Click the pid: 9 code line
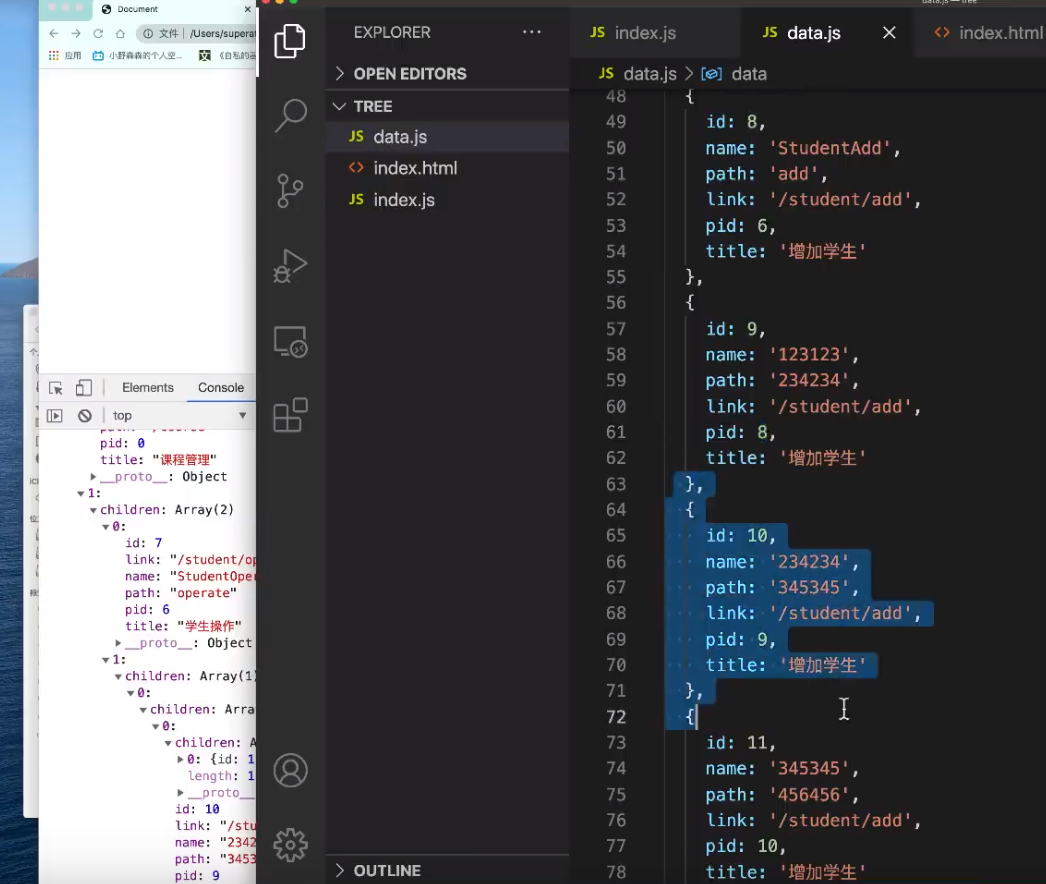Image resolution: width=1046 pixels, height=884 pixels. coord(740,639)
